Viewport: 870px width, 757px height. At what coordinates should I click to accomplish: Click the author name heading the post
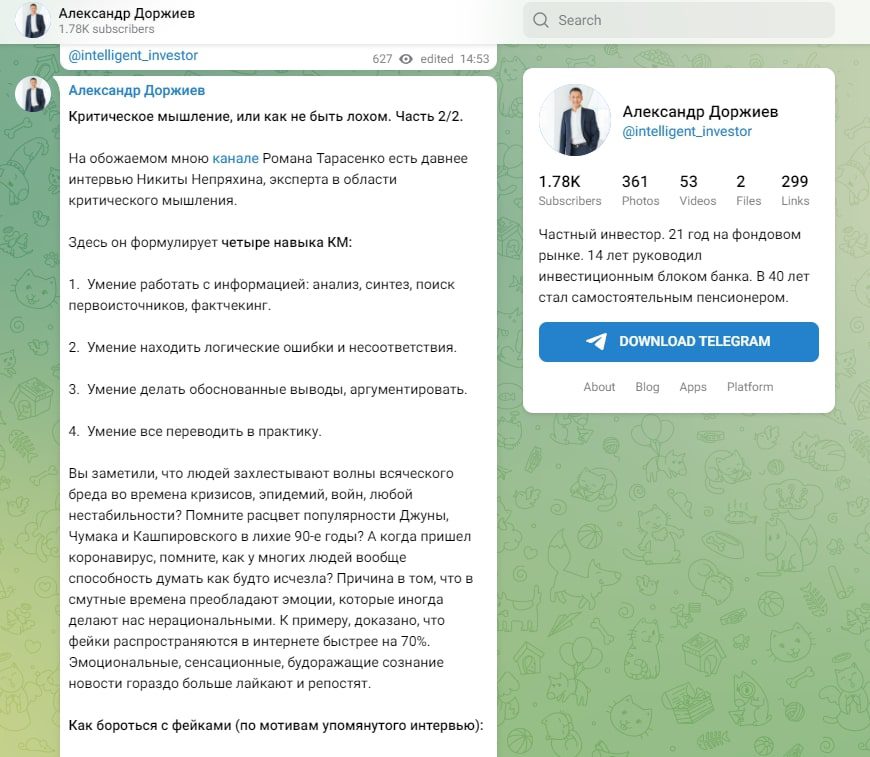(x=138, y=91)
